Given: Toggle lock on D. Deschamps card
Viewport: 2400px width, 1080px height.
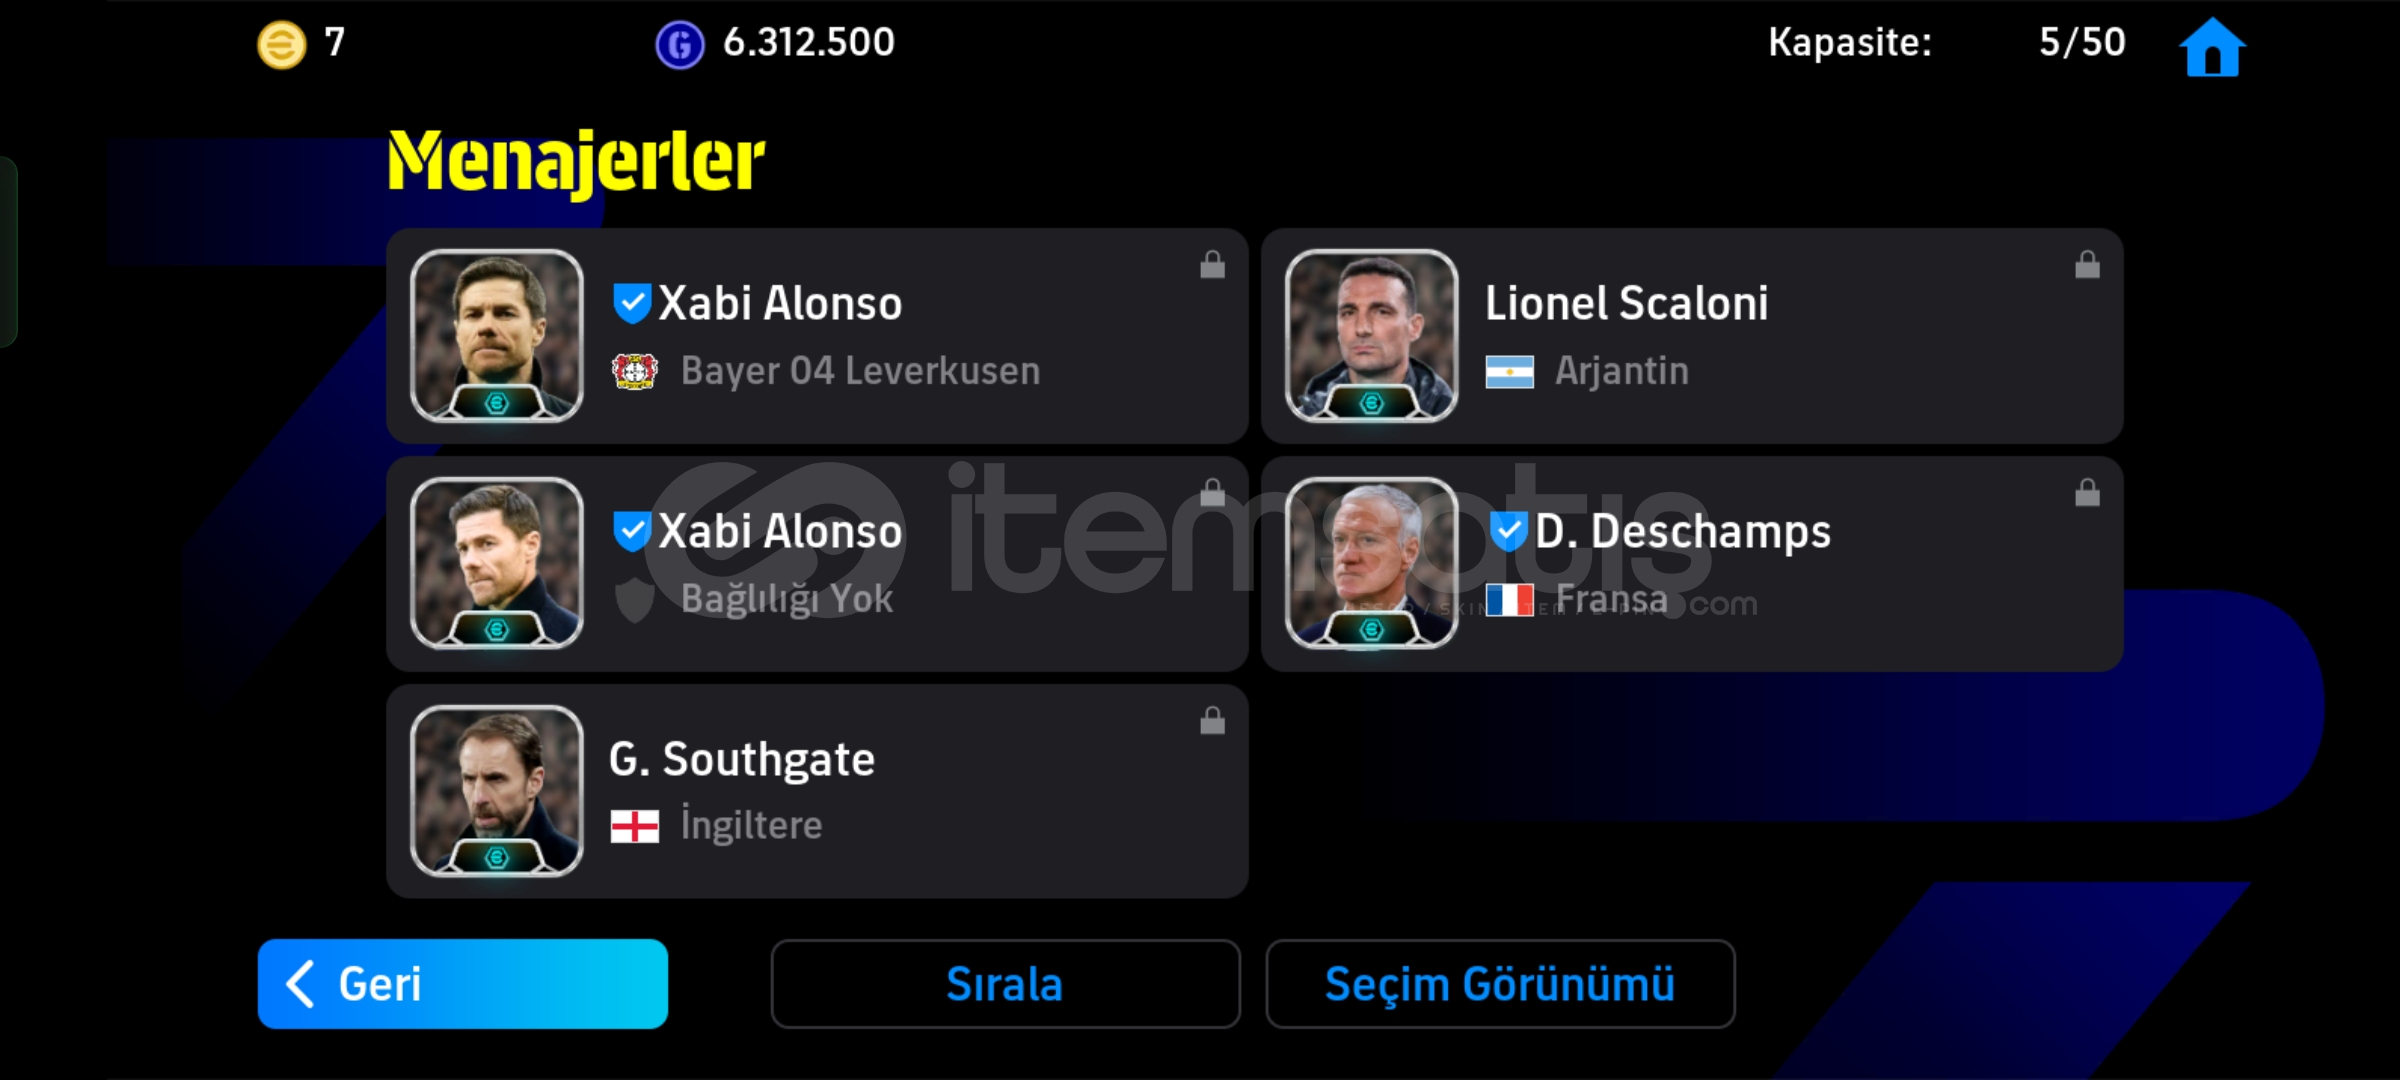Looking at the screenshot, I should pyautogui.click(x=2087, y=492).
